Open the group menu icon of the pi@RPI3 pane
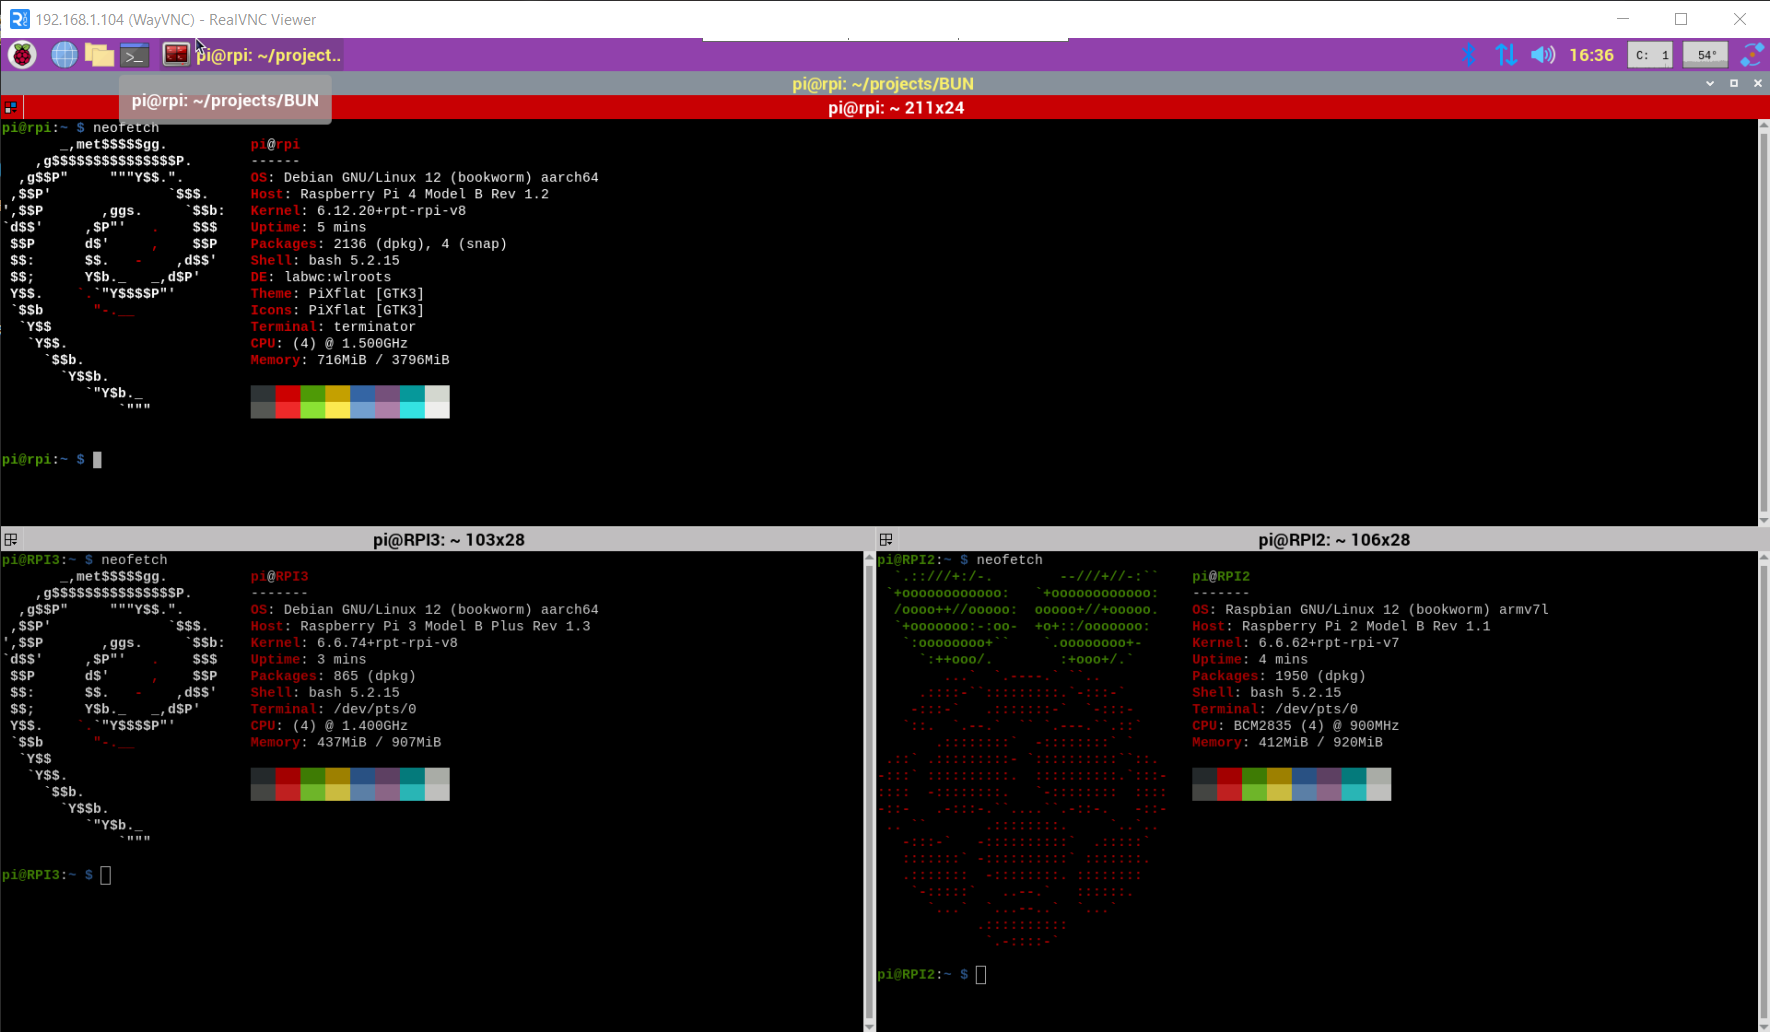The height and width of the screenshot is (1032, 1770). click(x=11, y=539)
